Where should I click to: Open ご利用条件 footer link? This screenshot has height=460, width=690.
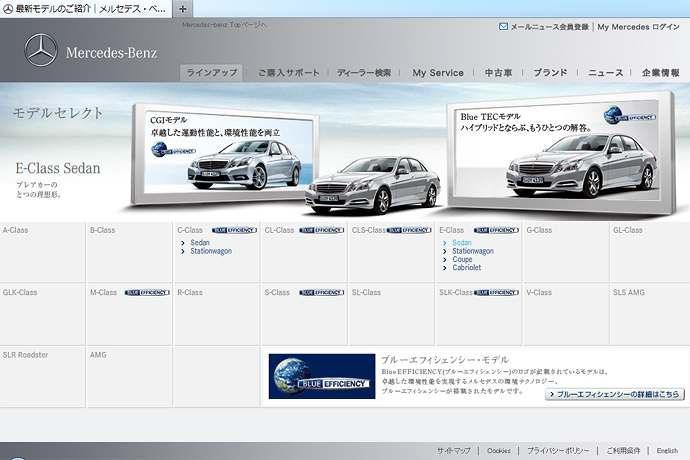(623, 451)
